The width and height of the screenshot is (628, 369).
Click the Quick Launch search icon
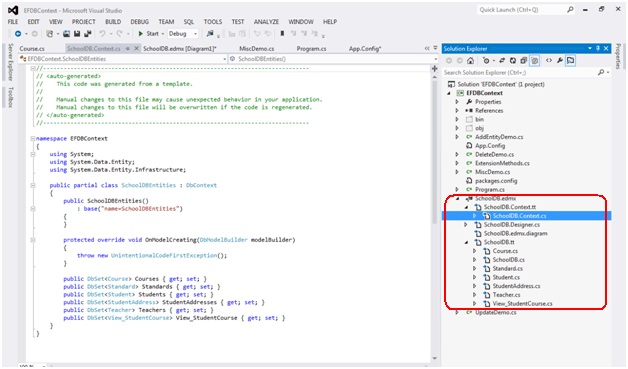(x=570, y=10)
